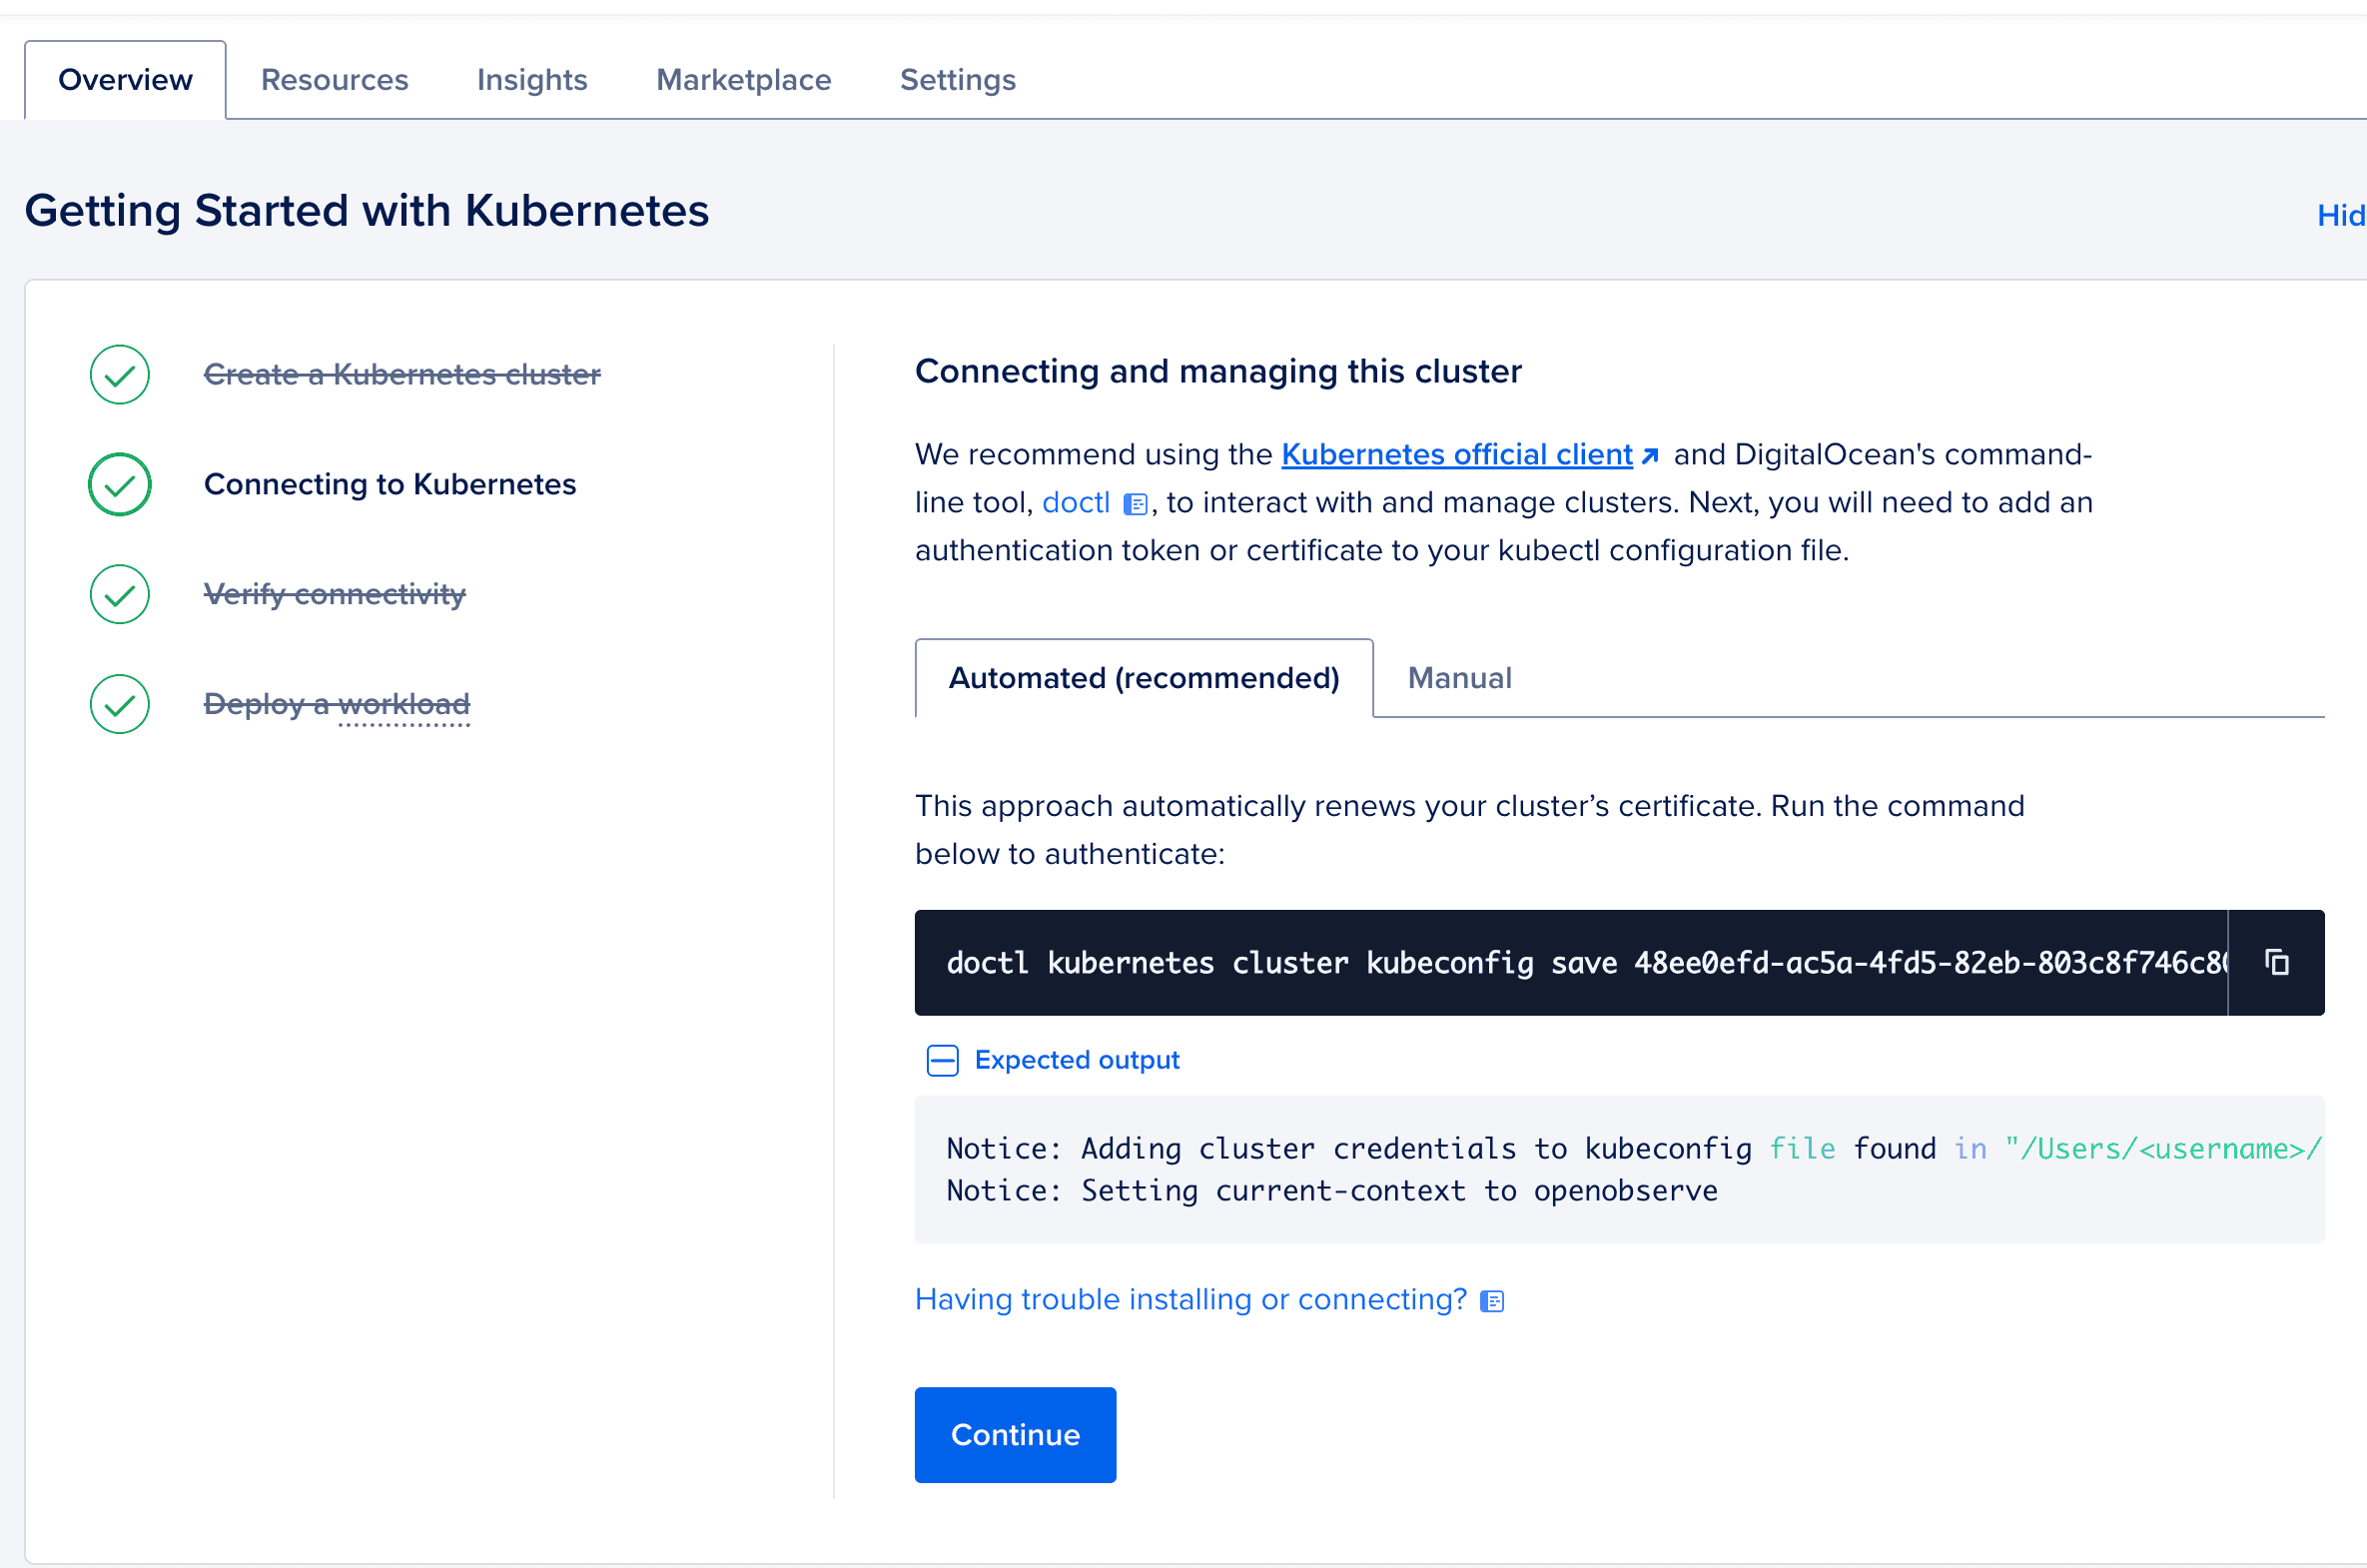The image size is (2367, 1568).
Task: Open Having trouble installing or connecting link
Action: pos(1190,1299)
